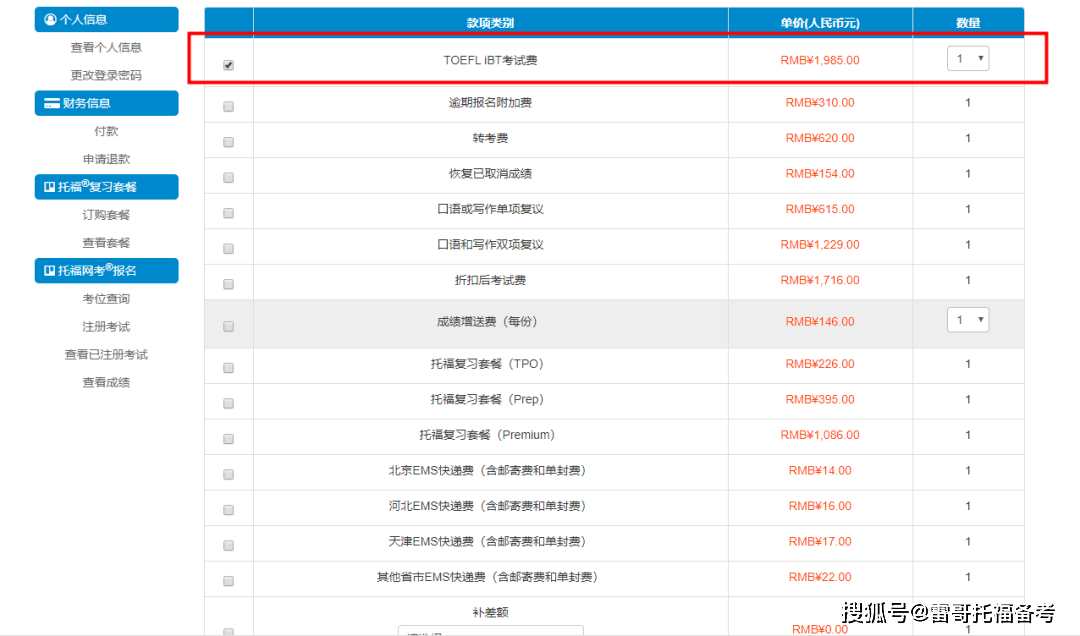This screenshot has height=636, width=1080.
Task: Click the 转考费 item name
Action: [490, 138]
